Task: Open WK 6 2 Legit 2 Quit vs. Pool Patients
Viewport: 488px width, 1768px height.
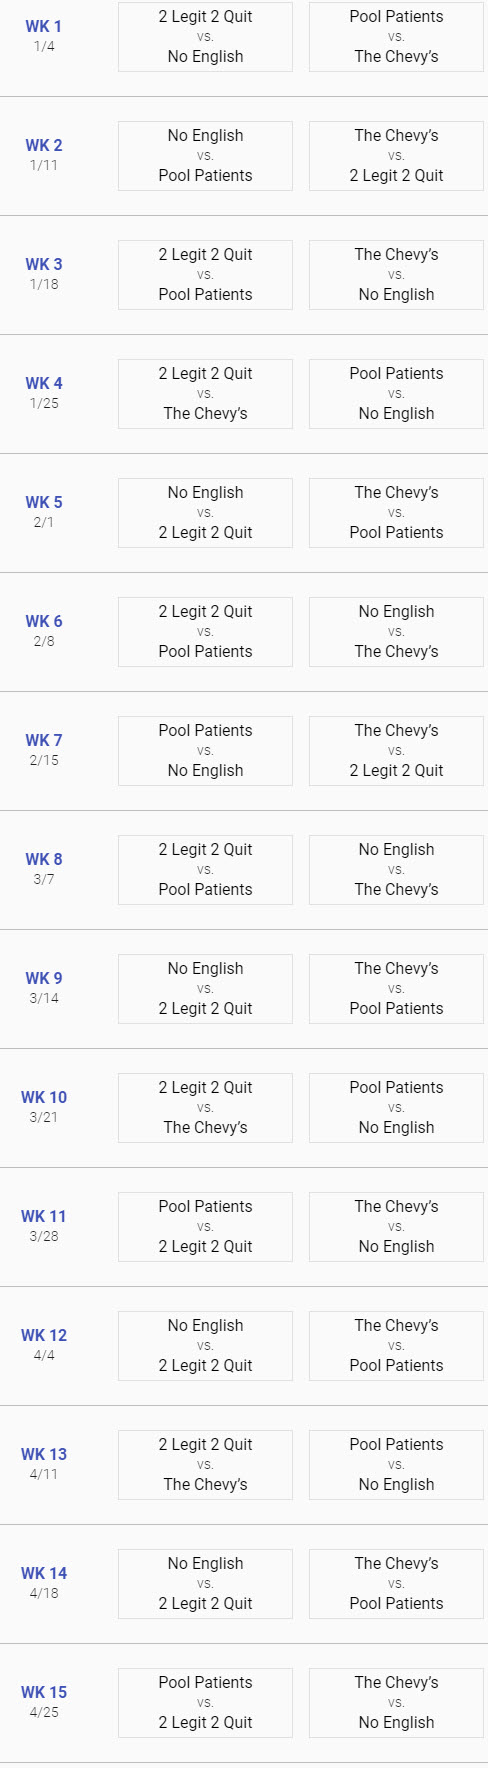Action: (x=205, y=632)
